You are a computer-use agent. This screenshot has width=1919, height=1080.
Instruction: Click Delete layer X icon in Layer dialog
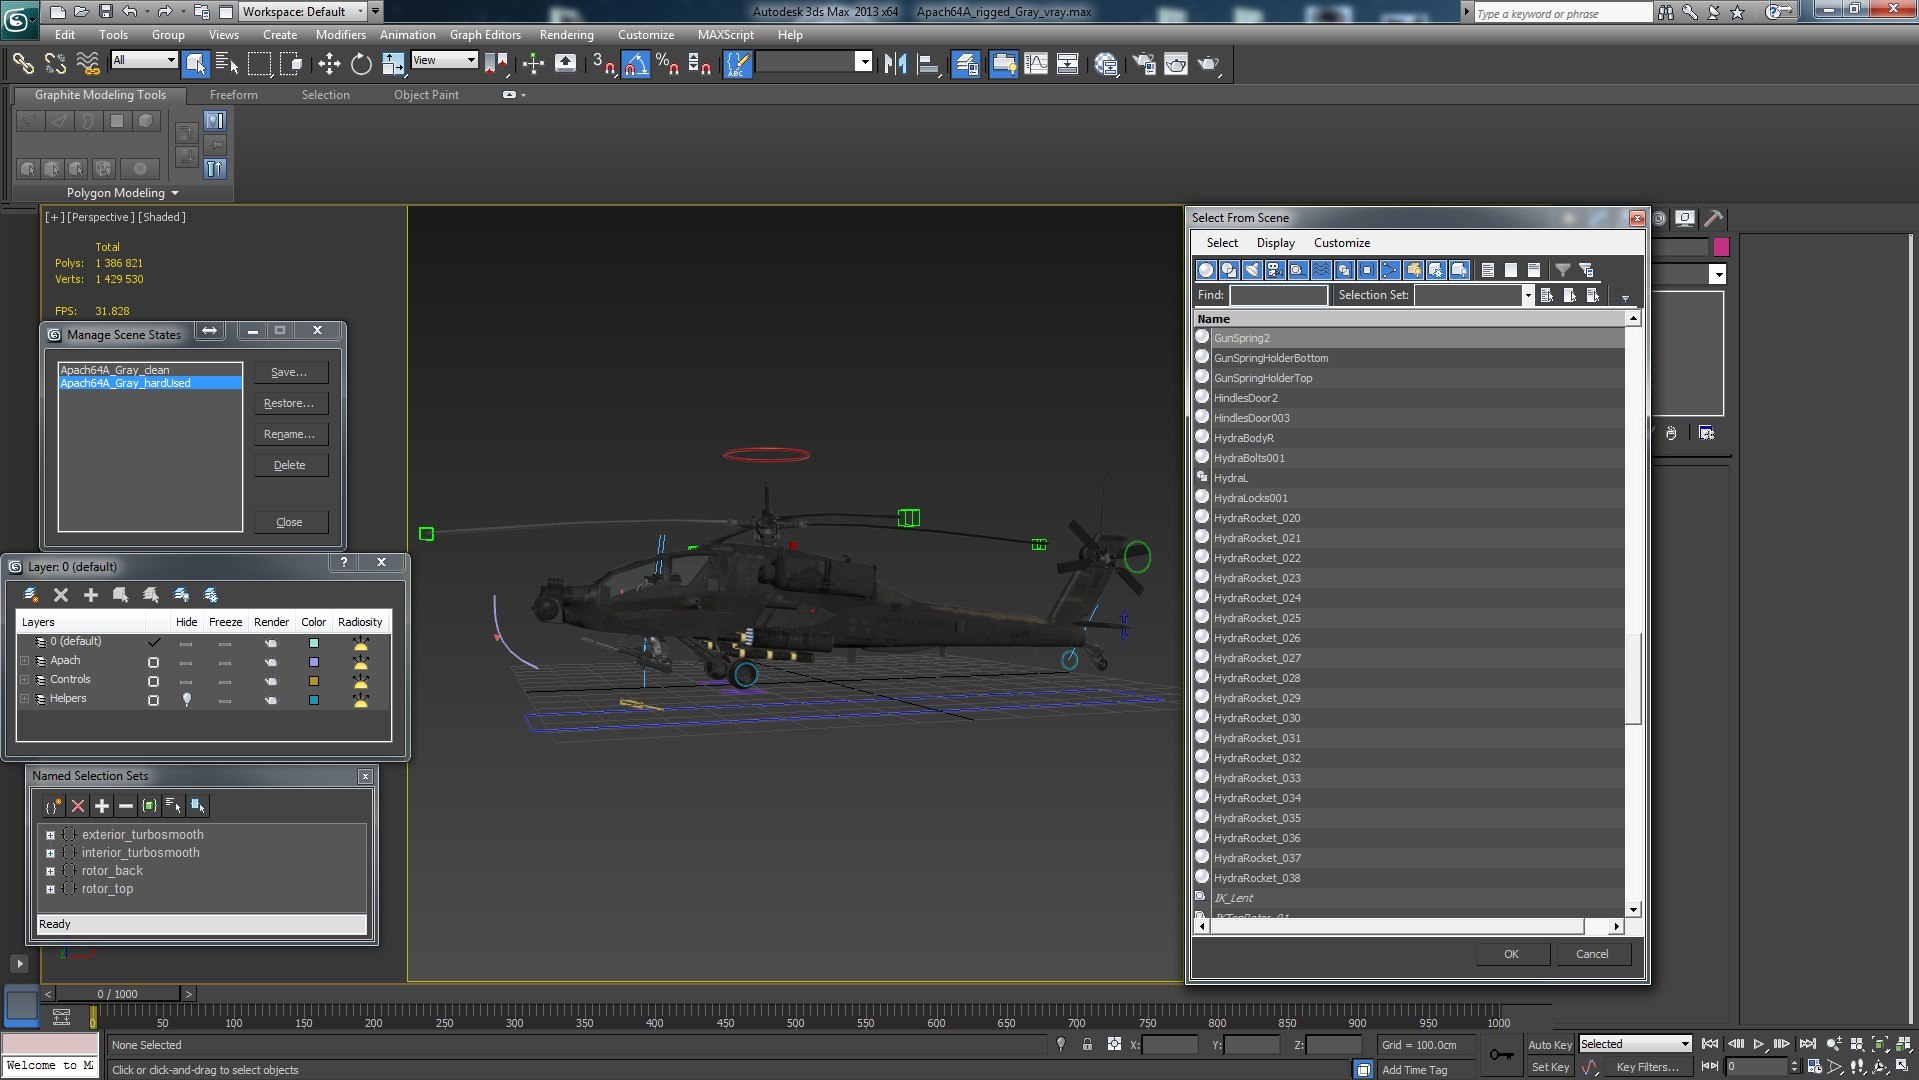pyautogui.click(x=61, y=595)
